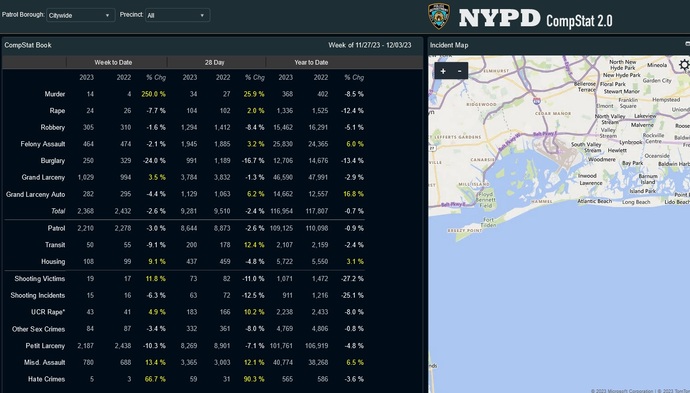Viewport: 690px width, 393px height.
Task: Click the Microsoft copyright map attribution
Action: (x=622, y=391)
